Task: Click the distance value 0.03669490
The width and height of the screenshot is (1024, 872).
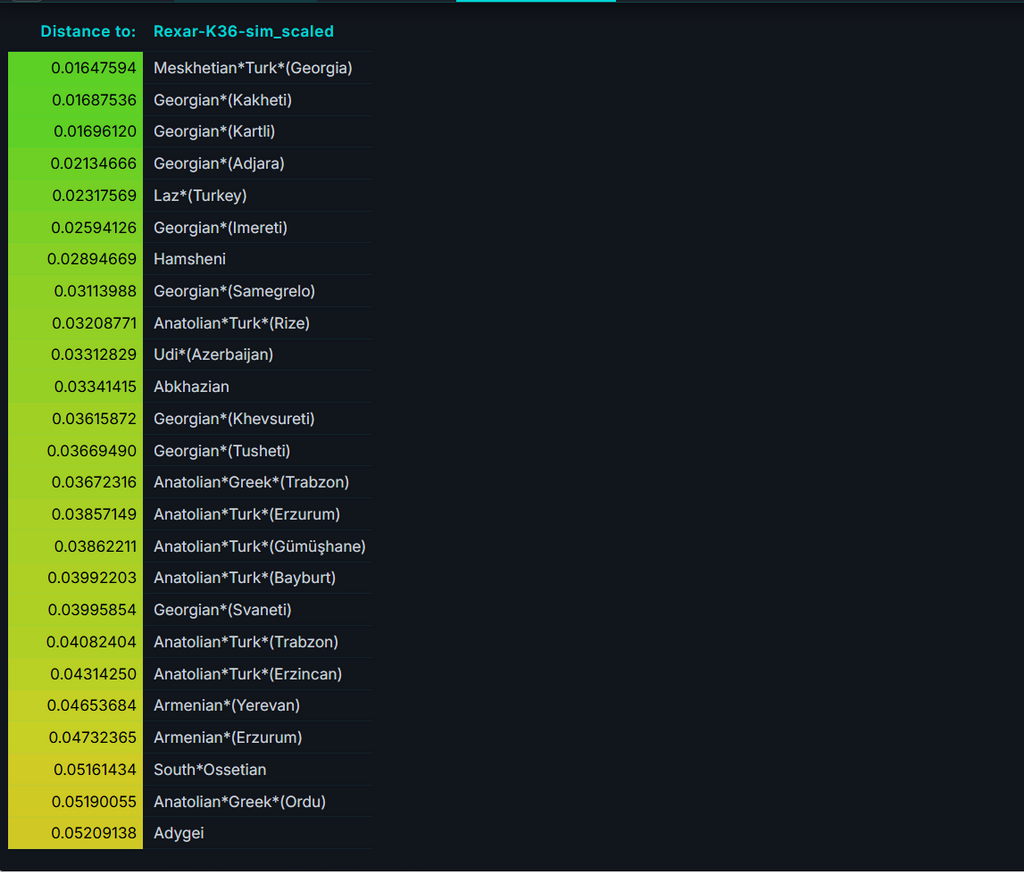Action: pyautogui.click(x=91, y=451)
